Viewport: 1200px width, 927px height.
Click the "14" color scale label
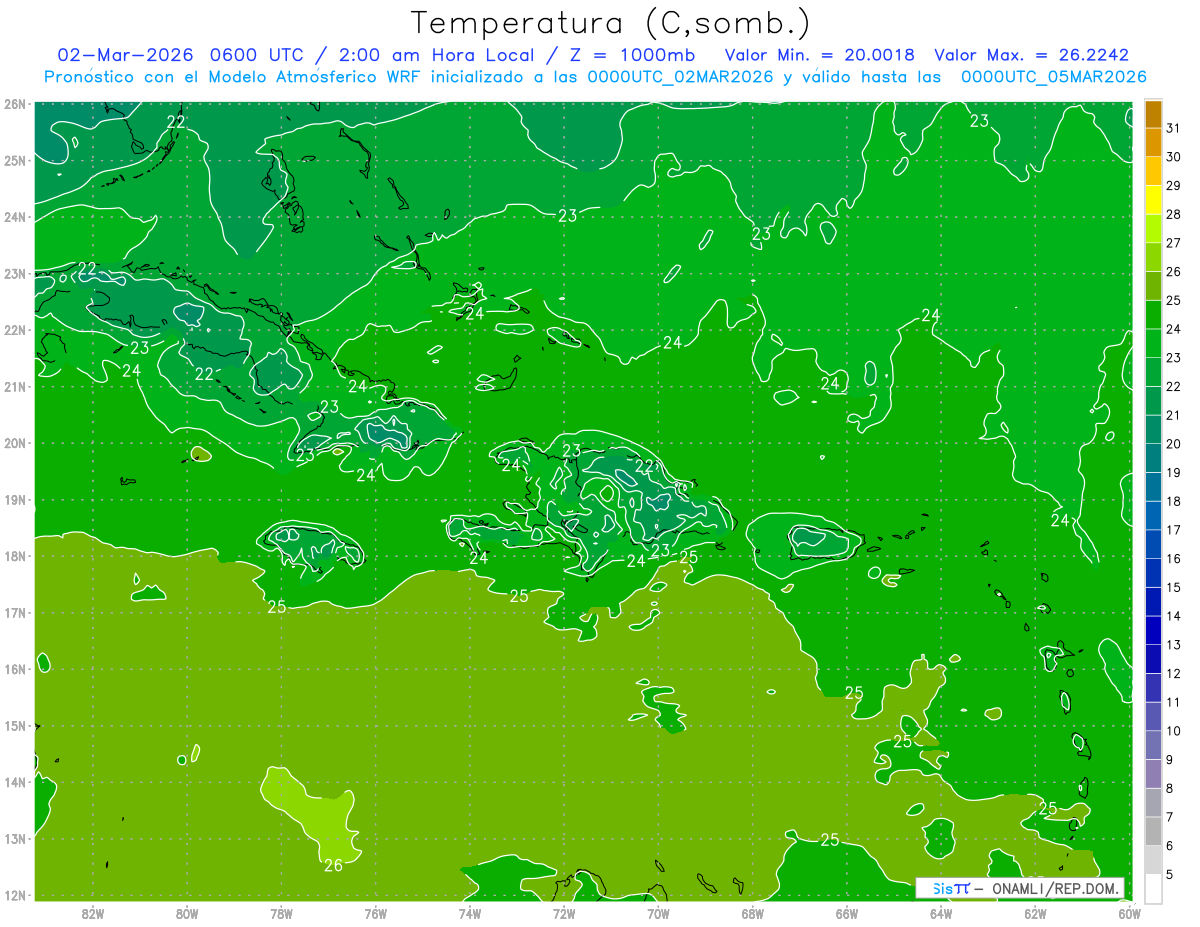coord(1173,616)
